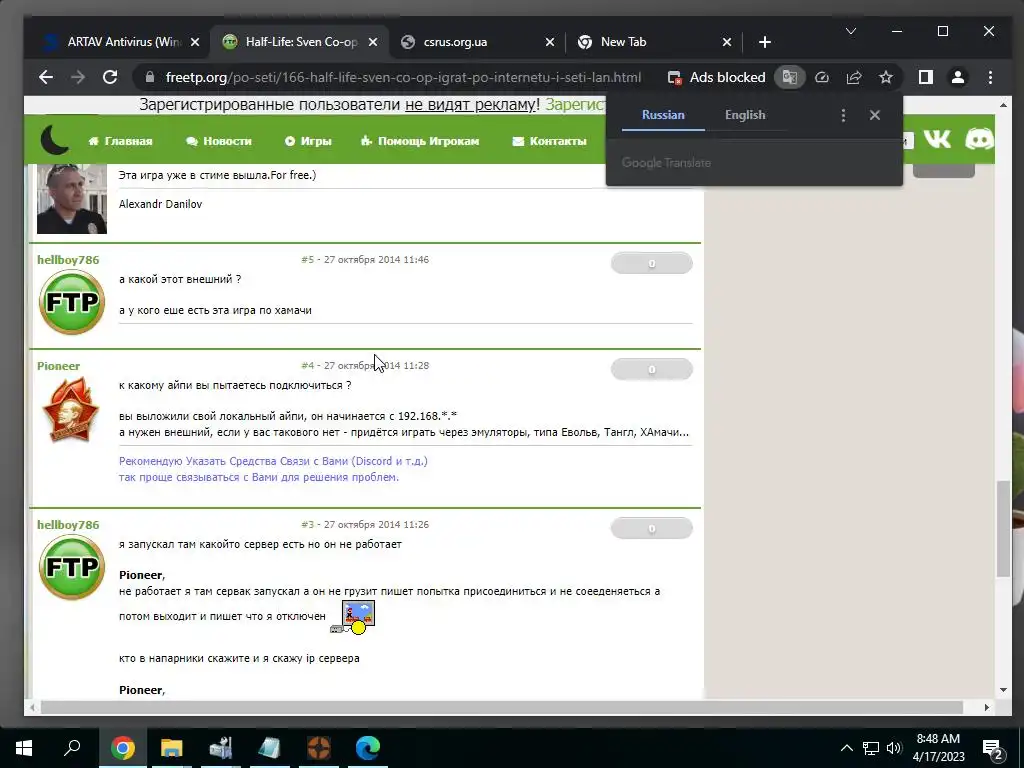Open Windows taskbar search

[72, 748]
